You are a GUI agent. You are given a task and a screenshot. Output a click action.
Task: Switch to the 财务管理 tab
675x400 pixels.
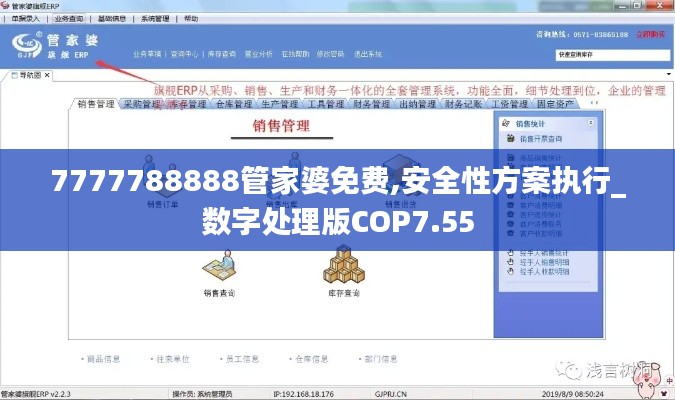tap(372, 104)
